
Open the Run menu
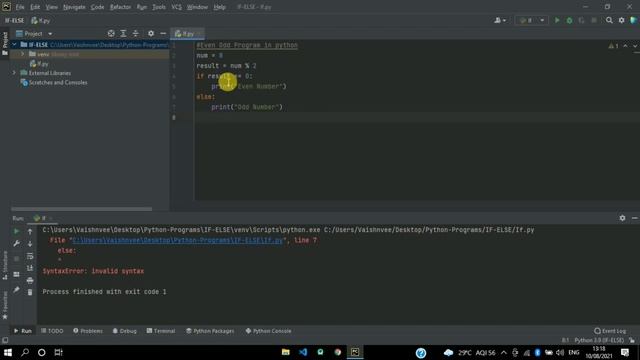point(142,7)
